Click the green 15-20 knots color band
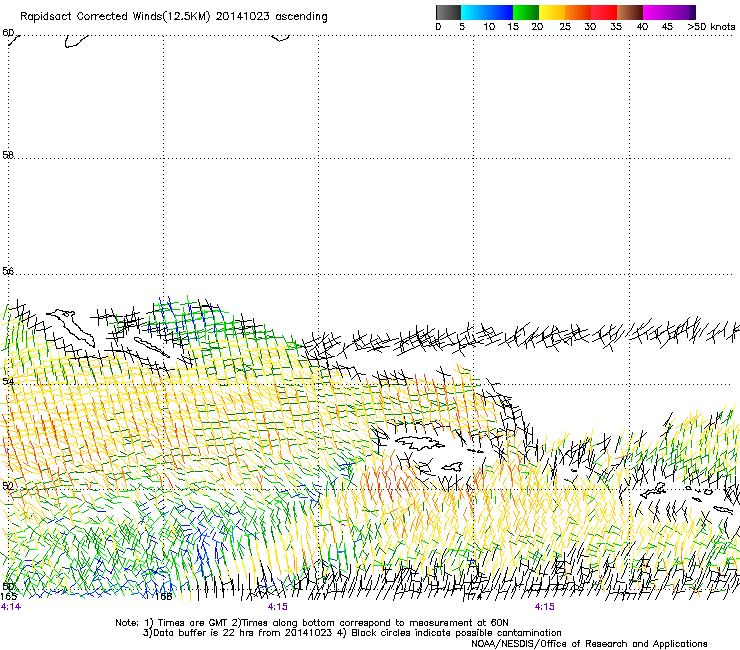Screen dimensions: 740x650 click(526, 12)
